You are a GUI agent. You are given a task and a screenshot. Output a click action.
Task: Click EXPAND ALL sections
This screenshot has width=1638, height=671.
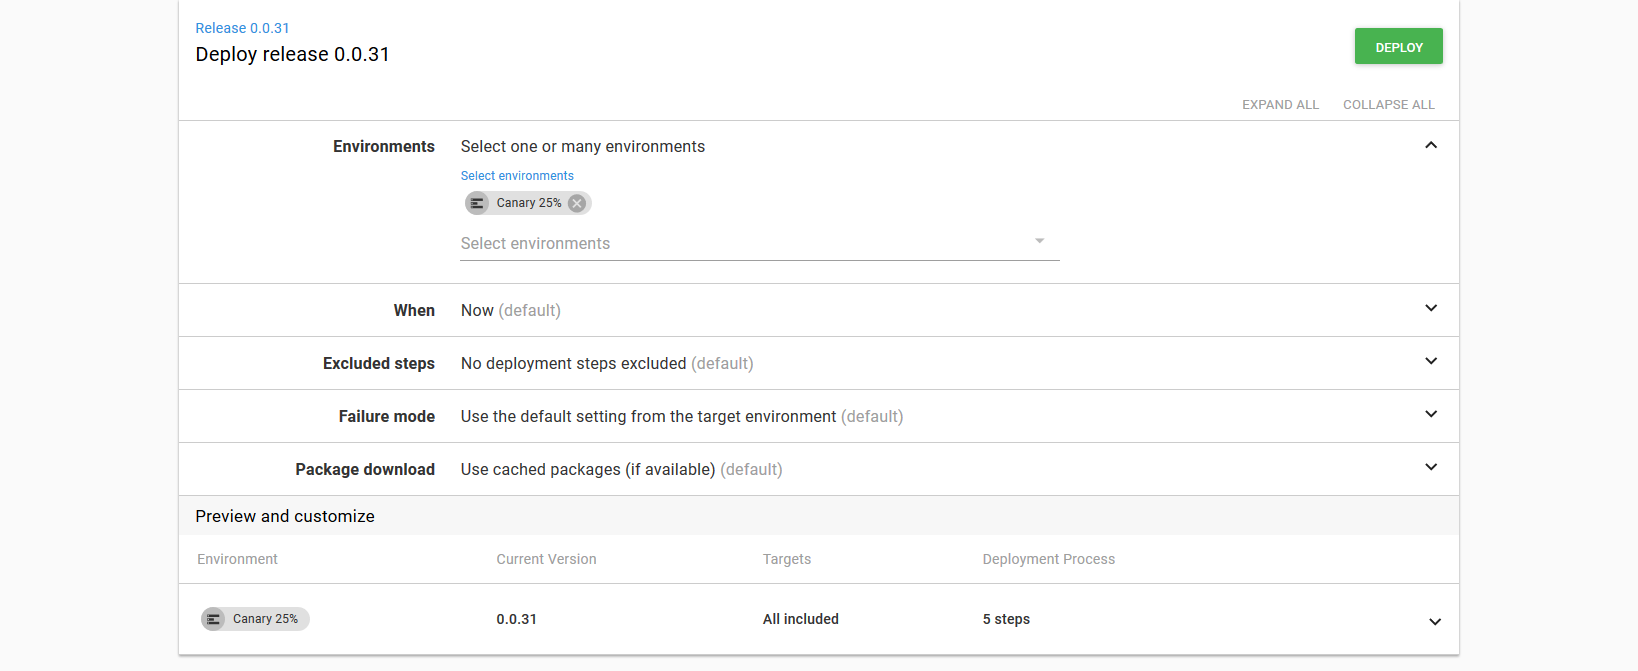coord(1280,105)
